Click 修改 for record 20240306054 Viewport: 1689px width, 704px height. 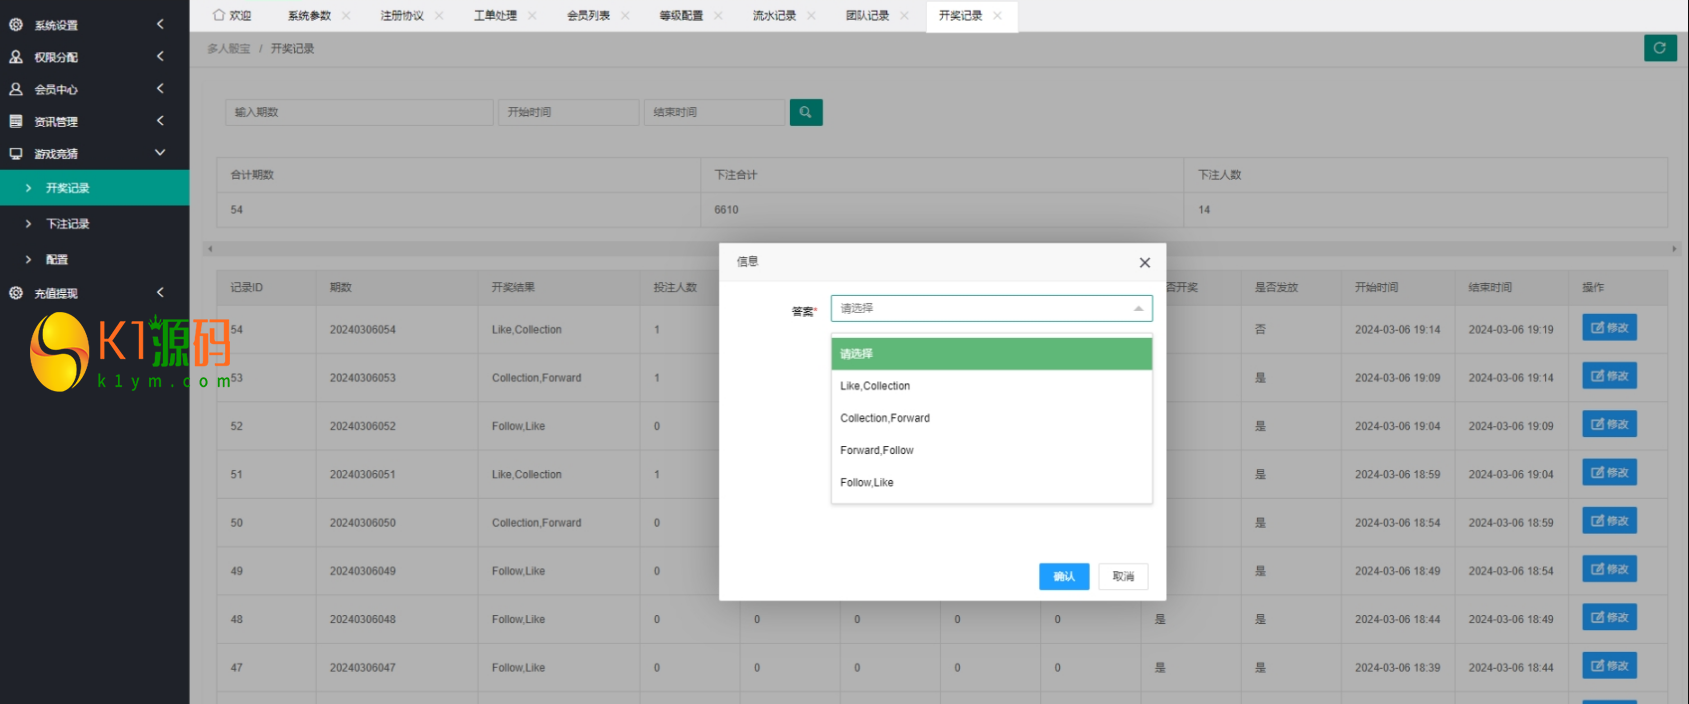pos(1609,328)
